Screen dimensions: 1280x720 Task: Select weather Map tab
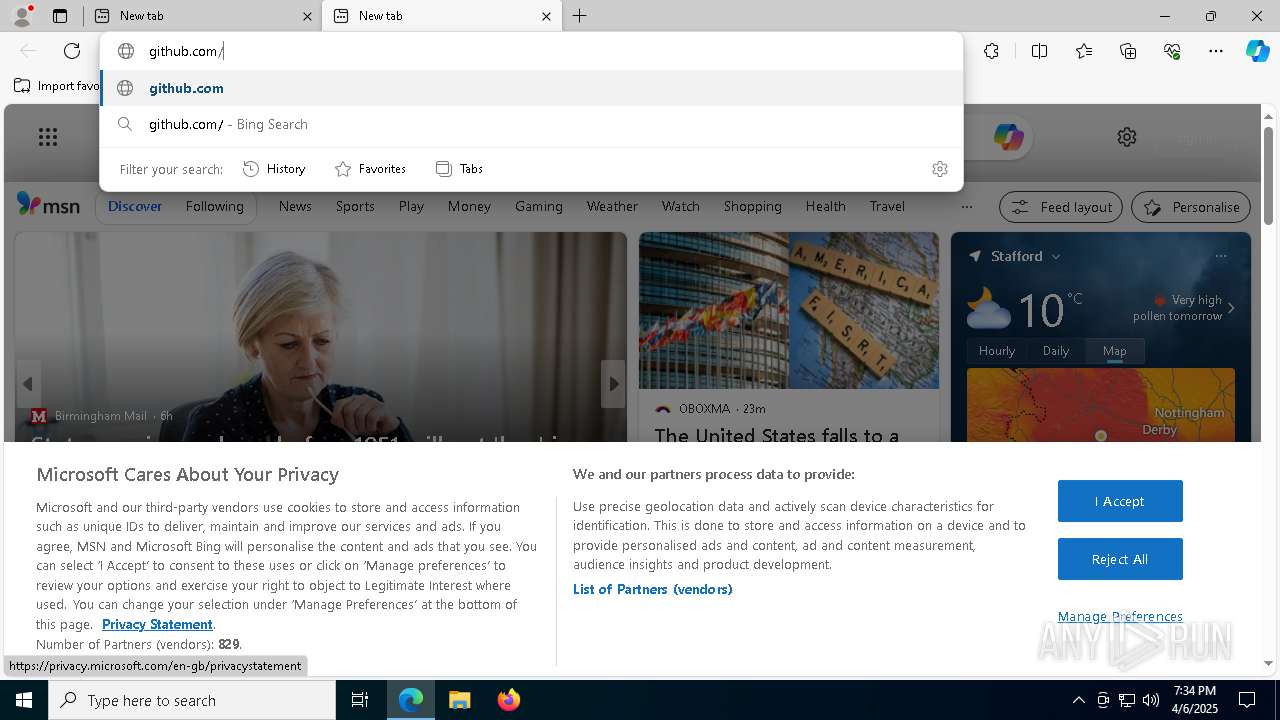pyautogui.click(x=1115, y=351)
